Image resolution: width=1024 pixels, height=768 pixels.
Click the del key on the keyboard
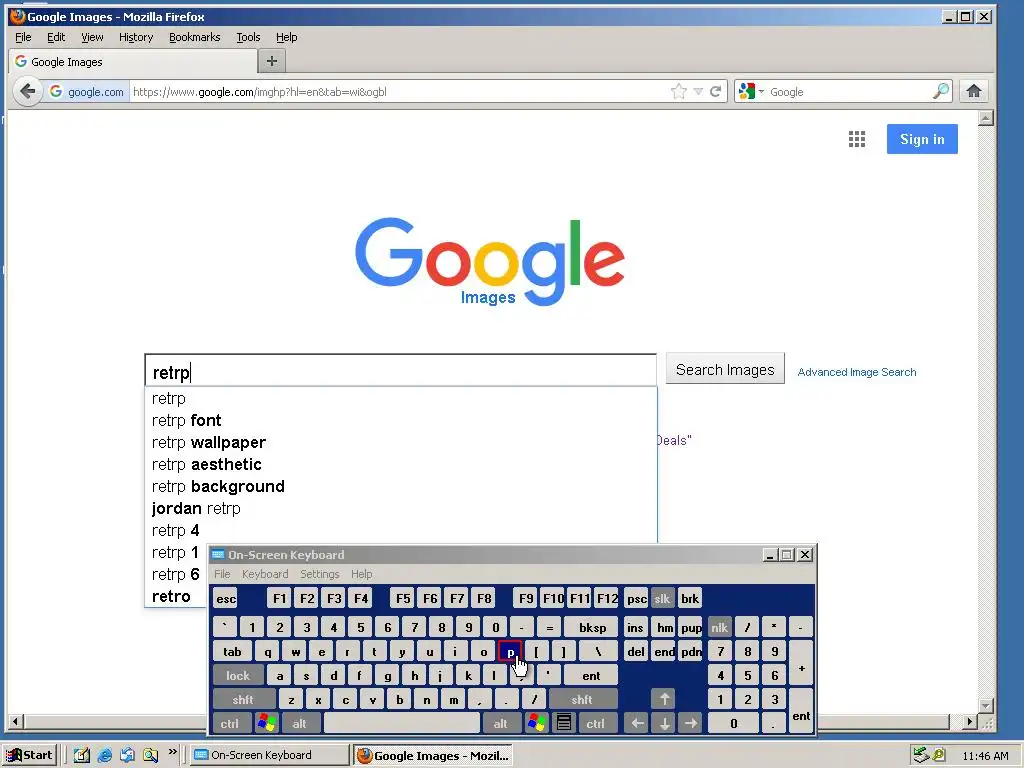635,652
